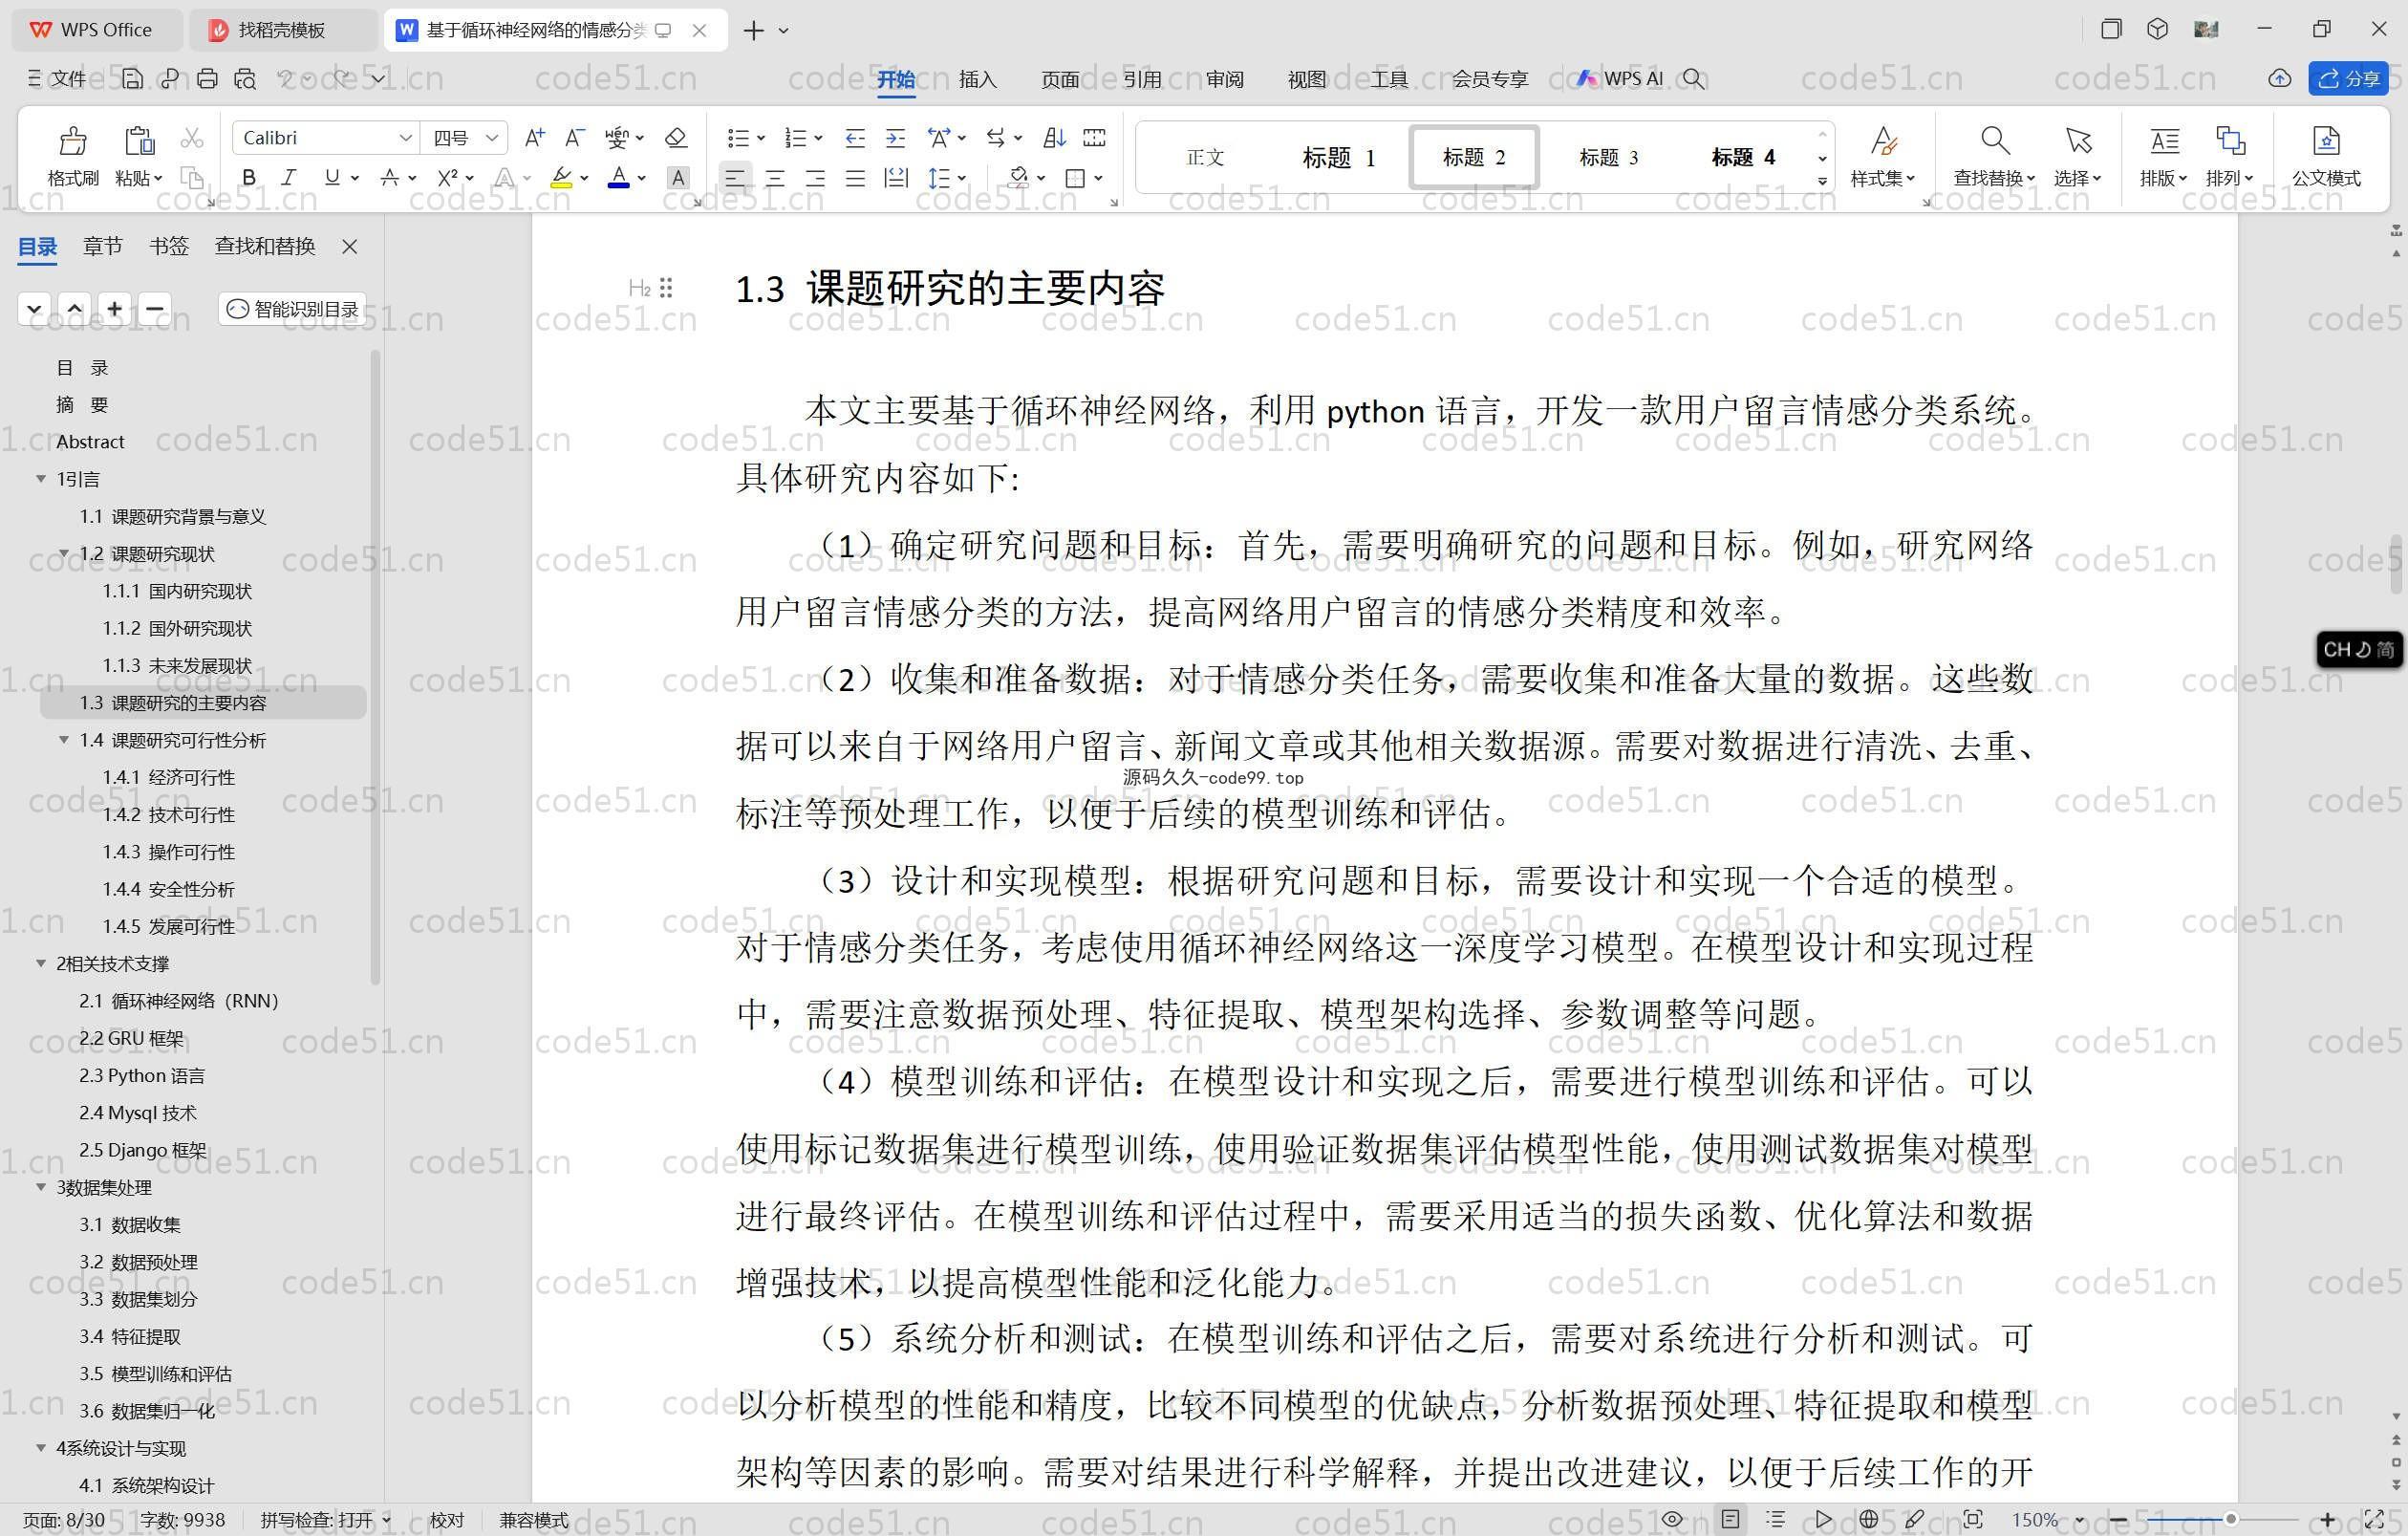The image size is (2408, 1536).
Task: Collapse the 2相关技术支撑 tree node
Action: (41, 963)
